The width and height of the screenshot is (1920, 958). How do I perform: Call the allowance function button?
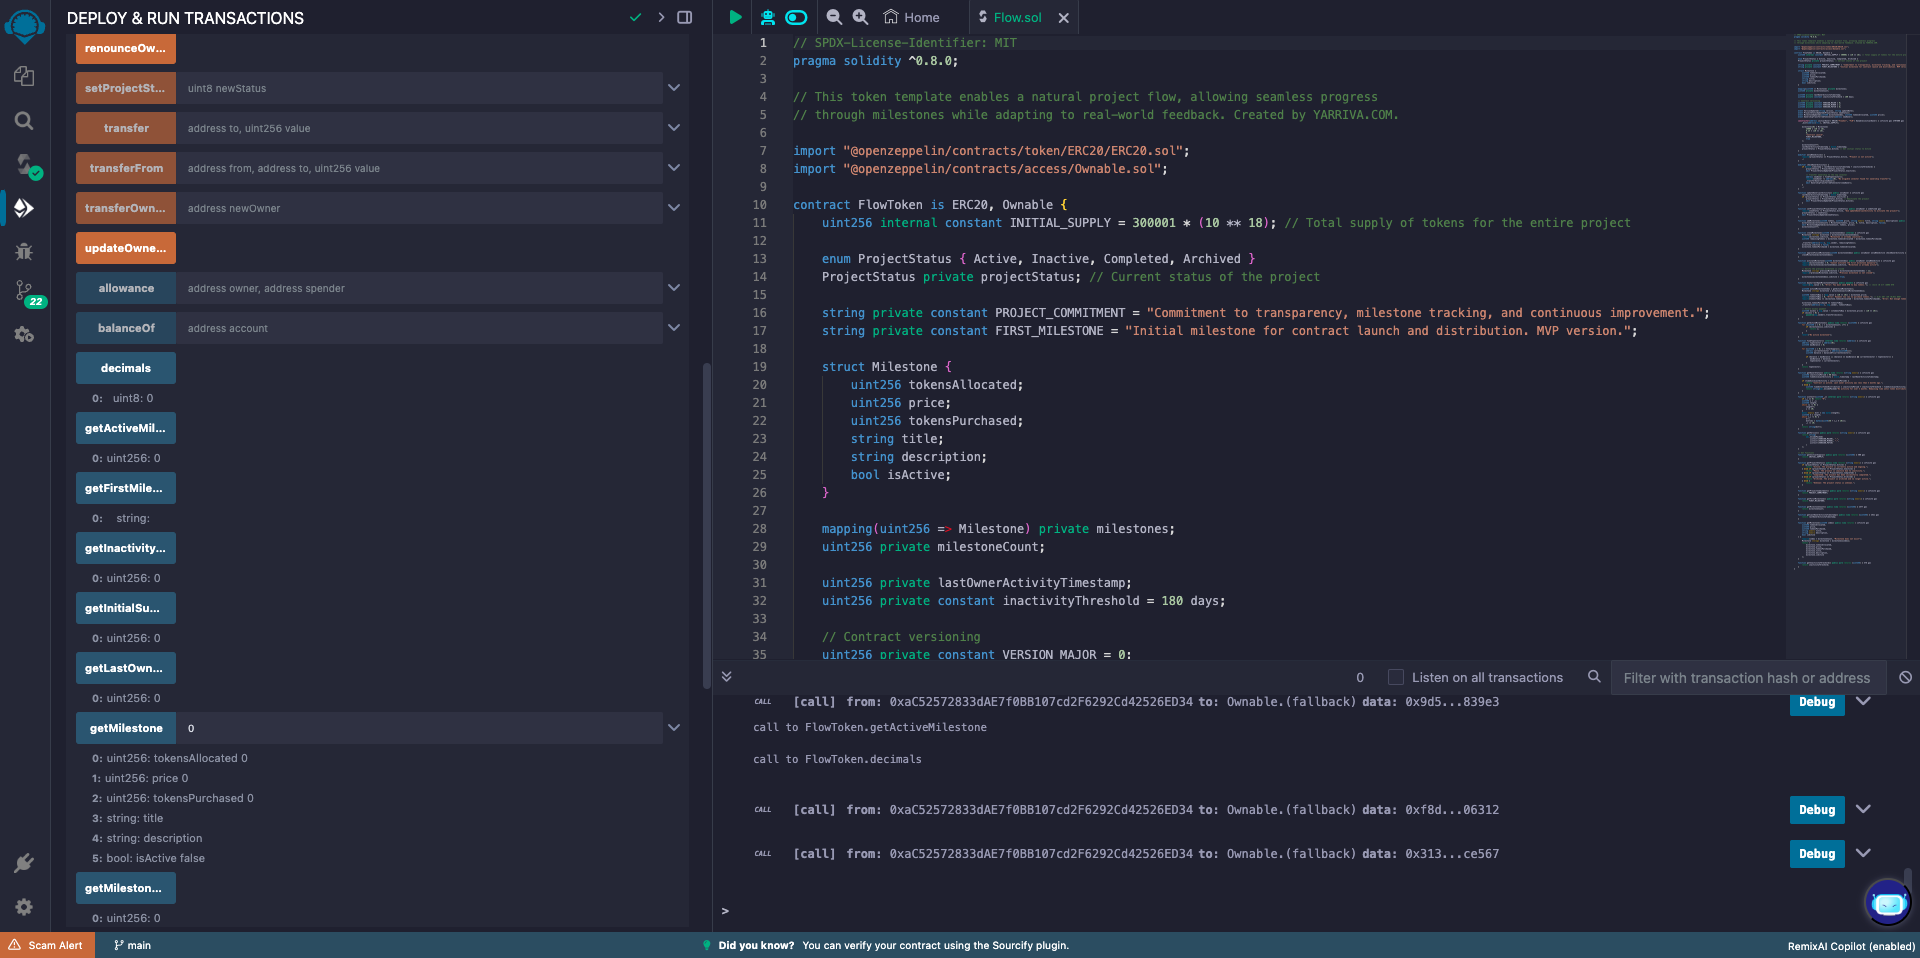click(x=126, y=288)
